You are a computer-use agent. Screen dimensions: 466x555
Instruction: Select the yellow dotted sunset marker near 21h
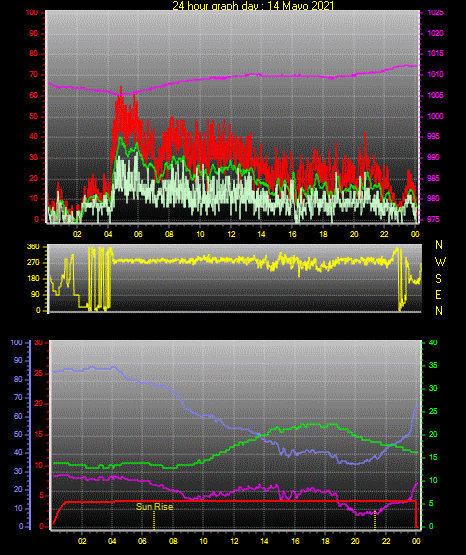tap(375, 520)
